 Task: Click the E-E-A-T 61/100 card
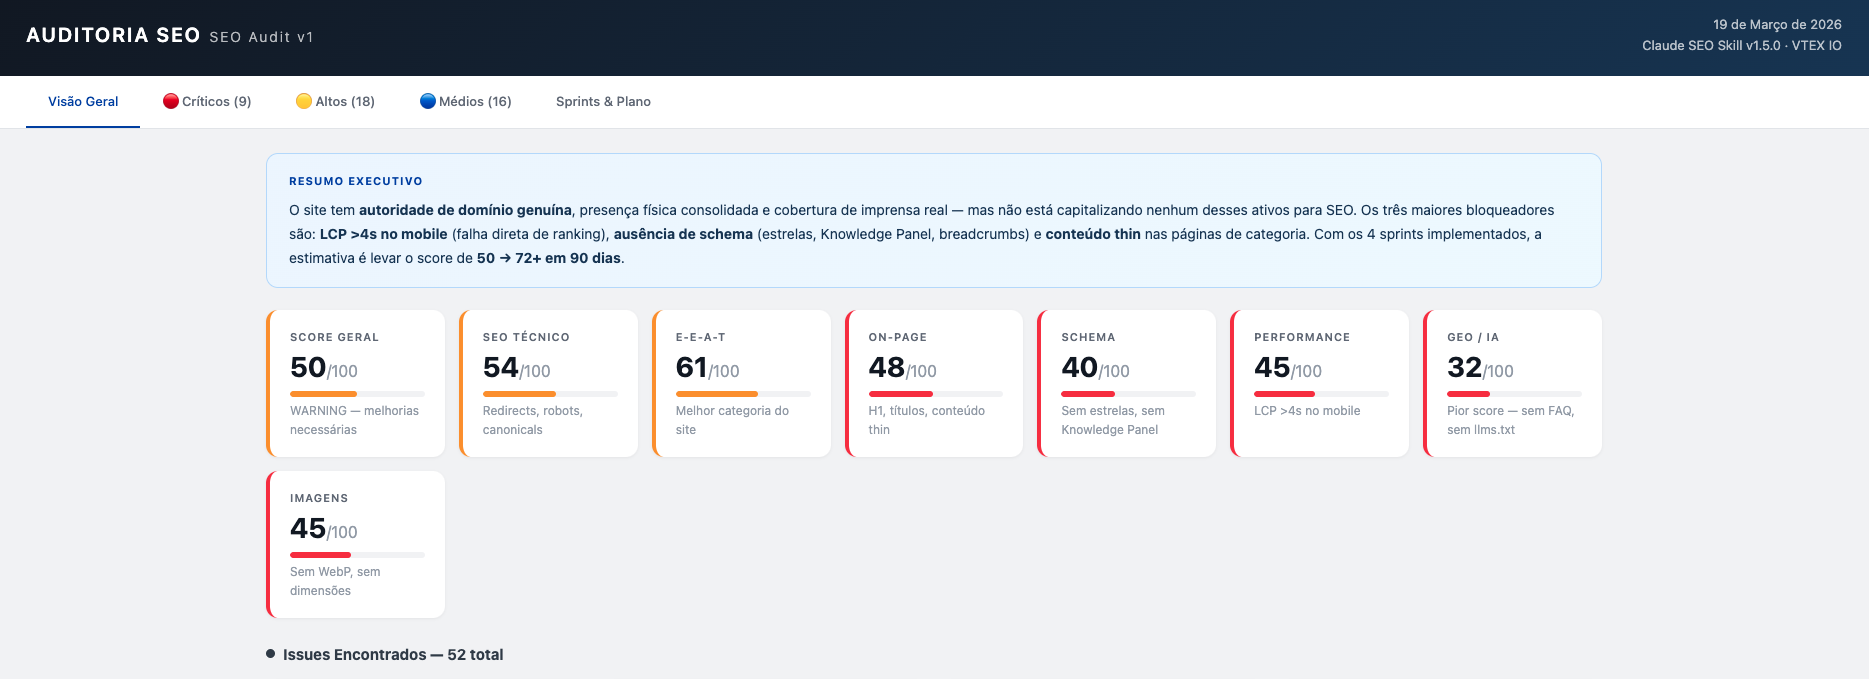[x=742, y=383]
